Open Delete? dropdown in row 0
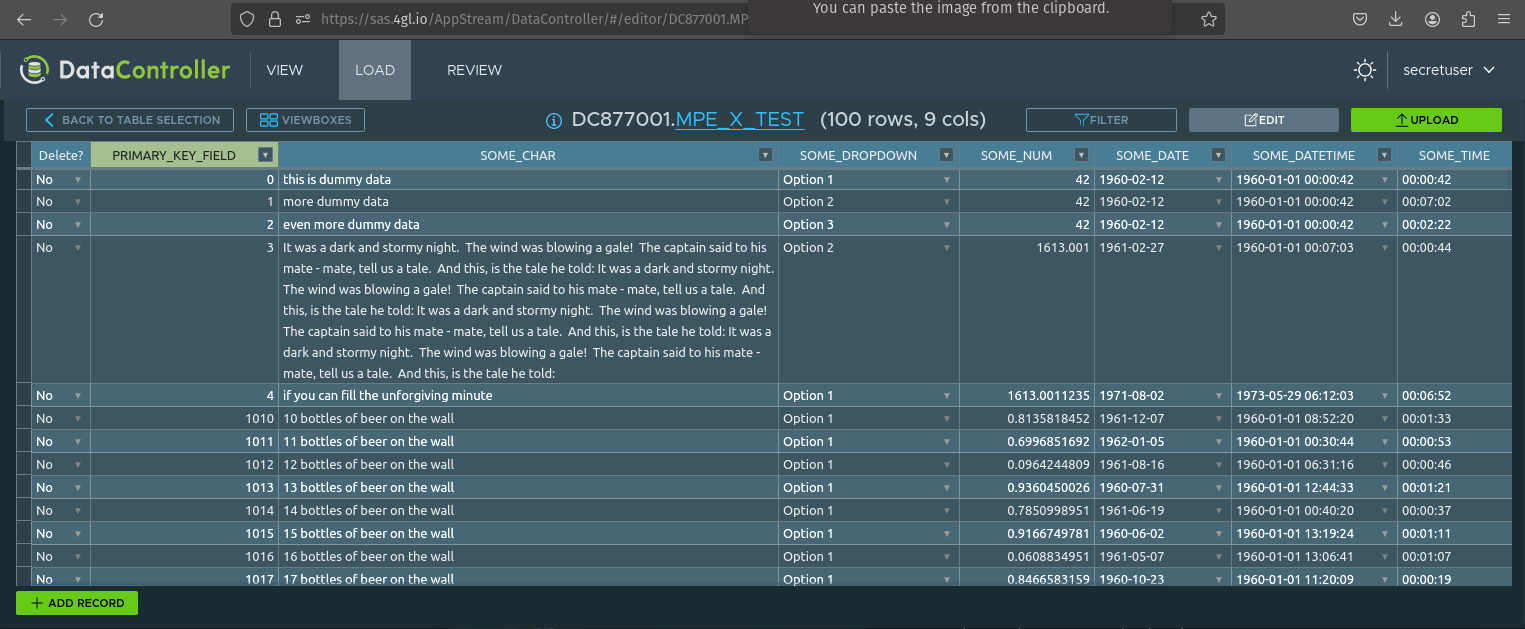1525x629 pixels. point(77,180)
